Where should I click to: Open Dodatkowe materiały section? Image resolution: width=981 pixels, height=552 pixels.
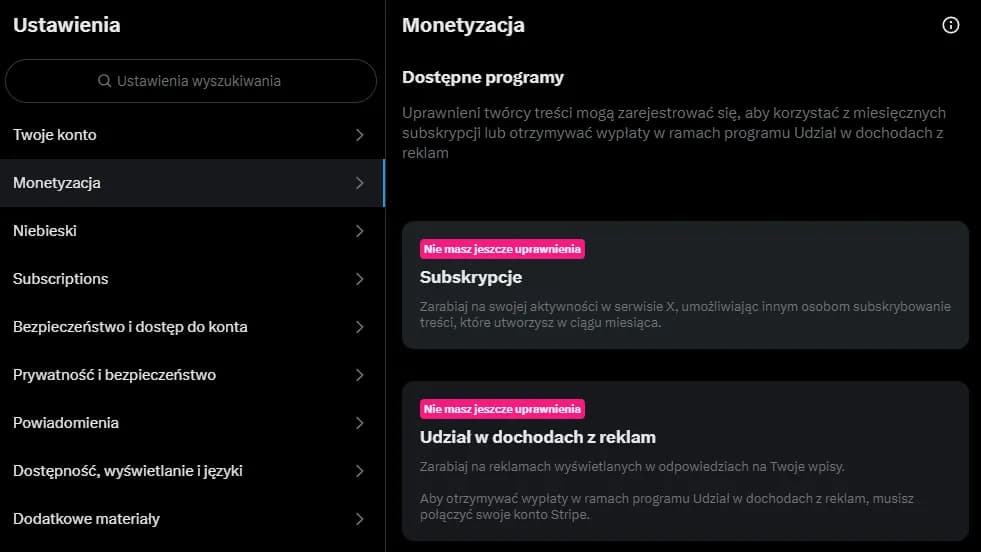tap(86, 519)
